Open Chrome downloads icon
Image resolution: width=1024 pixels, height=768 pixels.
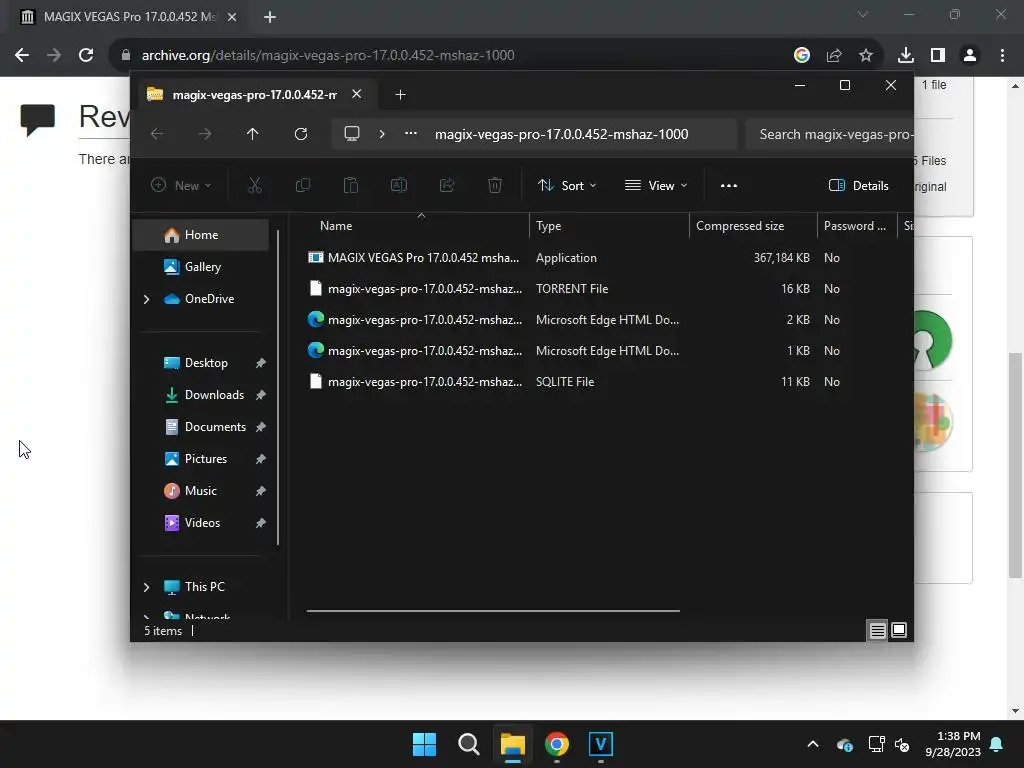[x=905, y=55]
